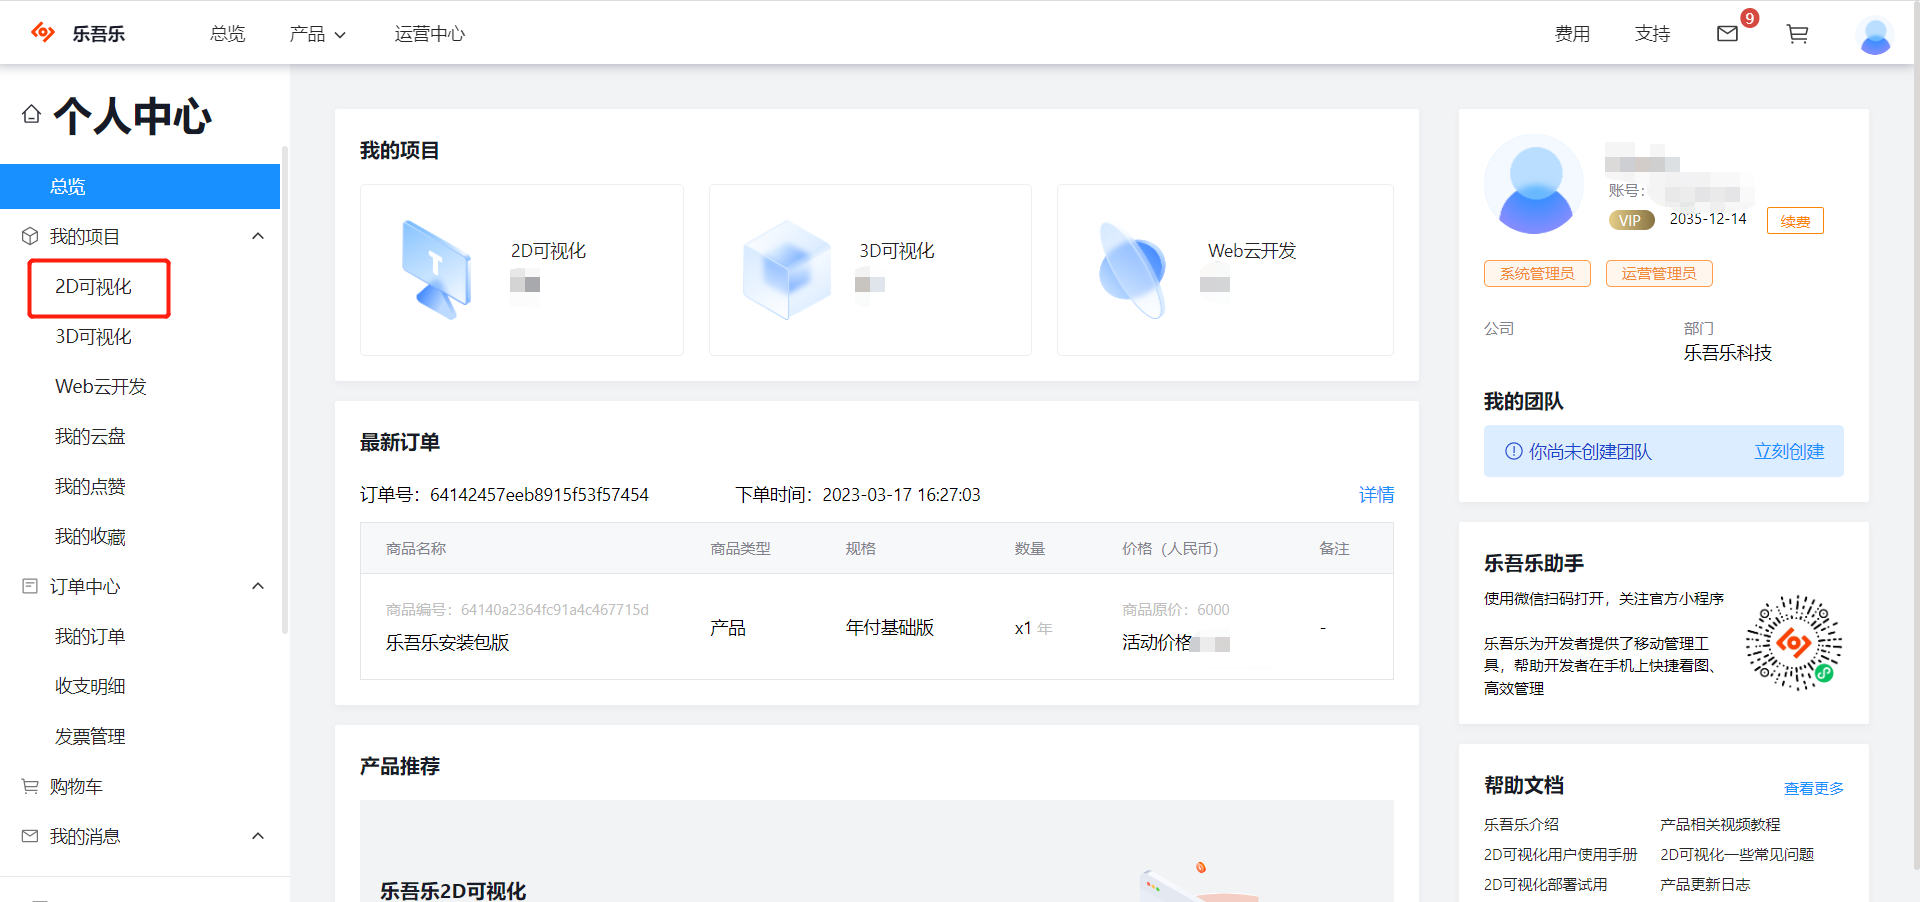Click the 乐吾乐安装包版 product name

point(448,642)
